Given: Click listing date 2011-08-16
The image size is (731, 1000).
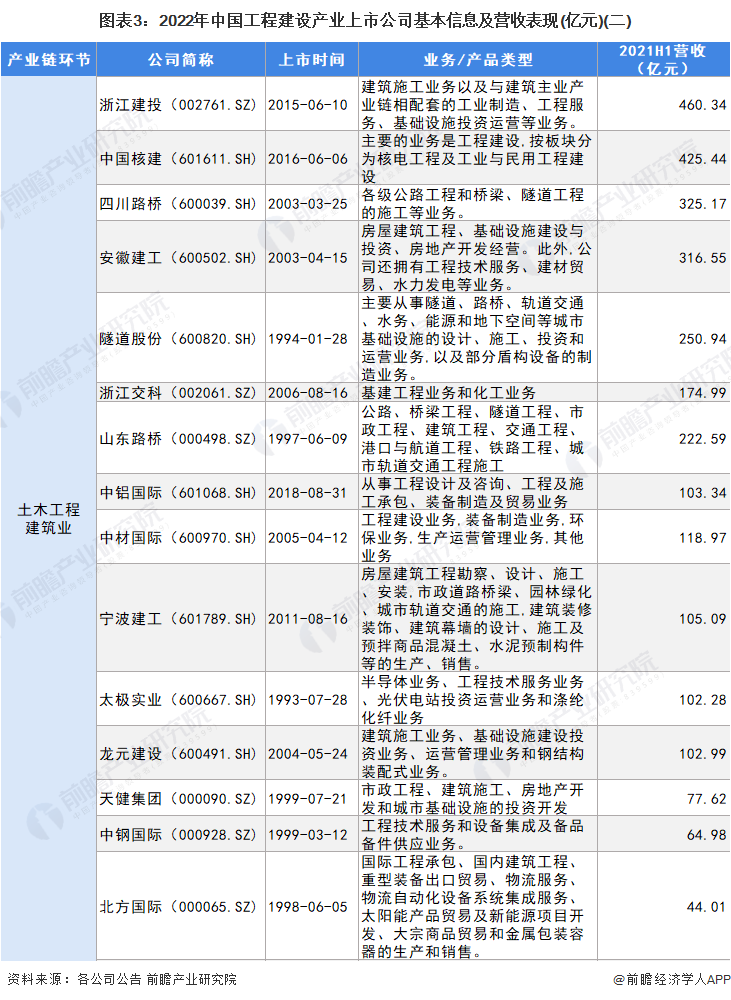Looking at the screenshot, I should (x=307, y=619).
